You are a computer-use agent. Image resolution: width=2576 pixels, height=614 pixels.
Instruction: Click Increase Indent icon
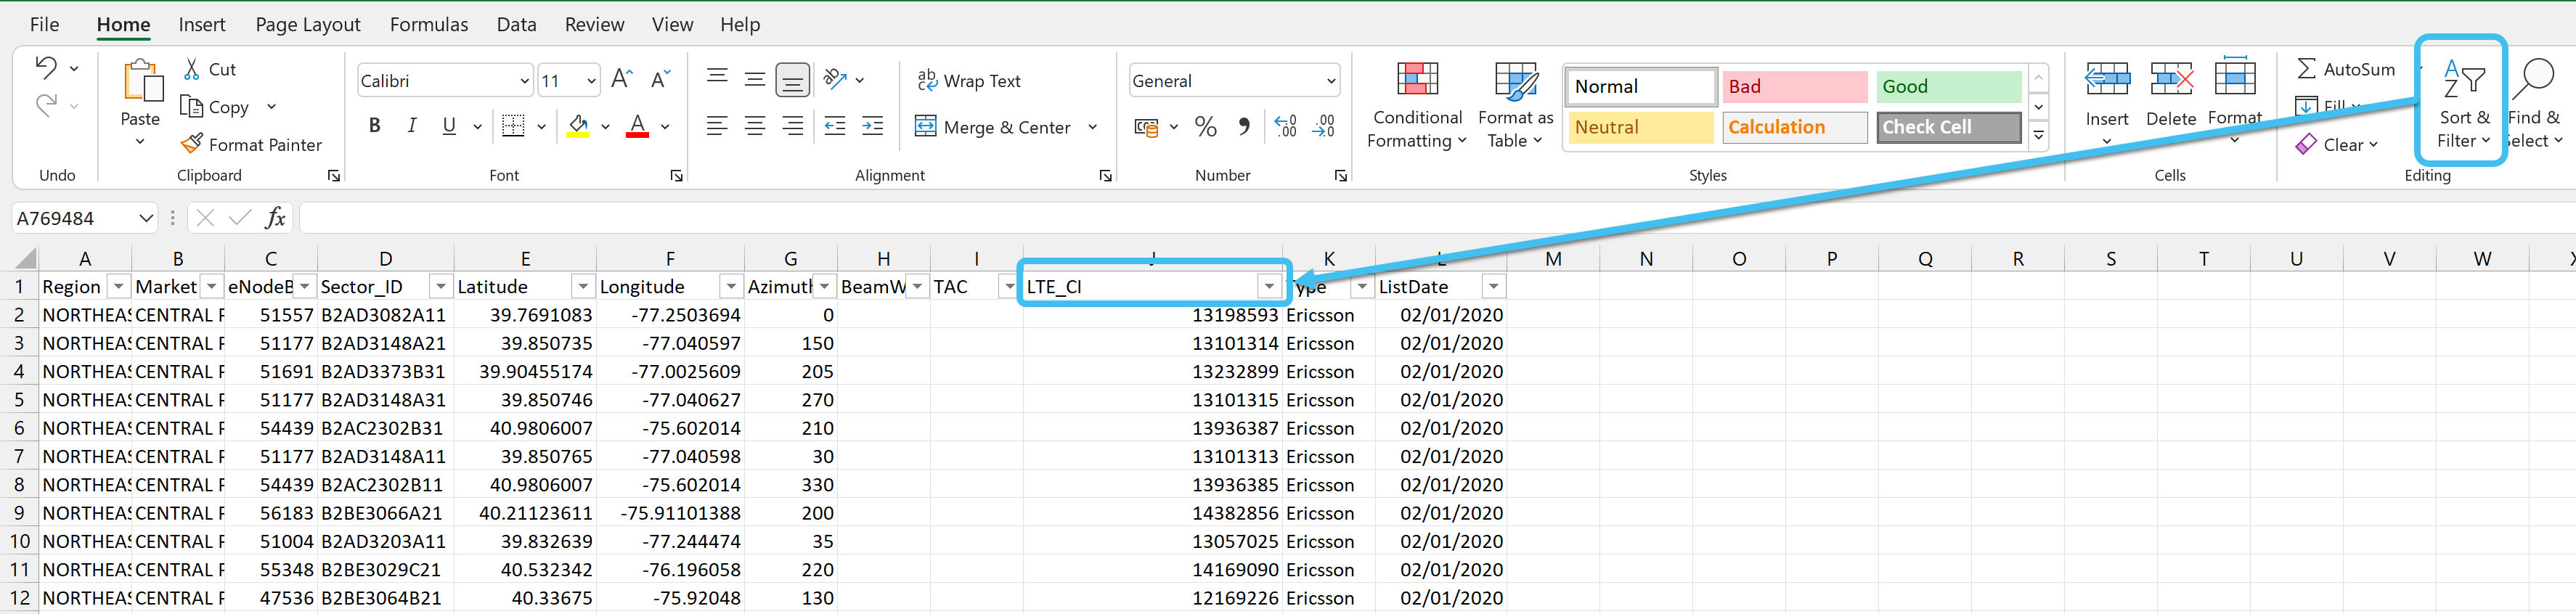tap(872, 126)
